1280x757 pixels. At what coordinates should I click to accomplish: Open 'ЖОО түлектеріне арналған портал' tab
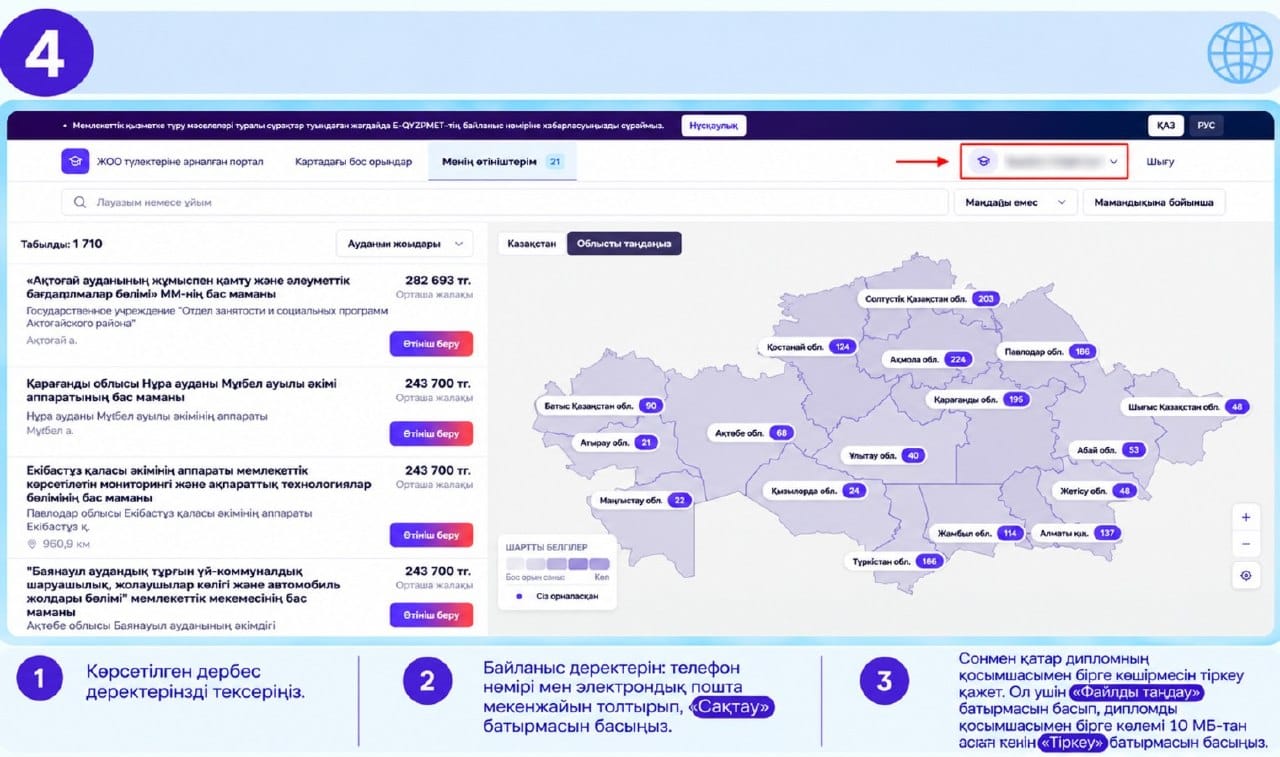(x=180, y=162)
